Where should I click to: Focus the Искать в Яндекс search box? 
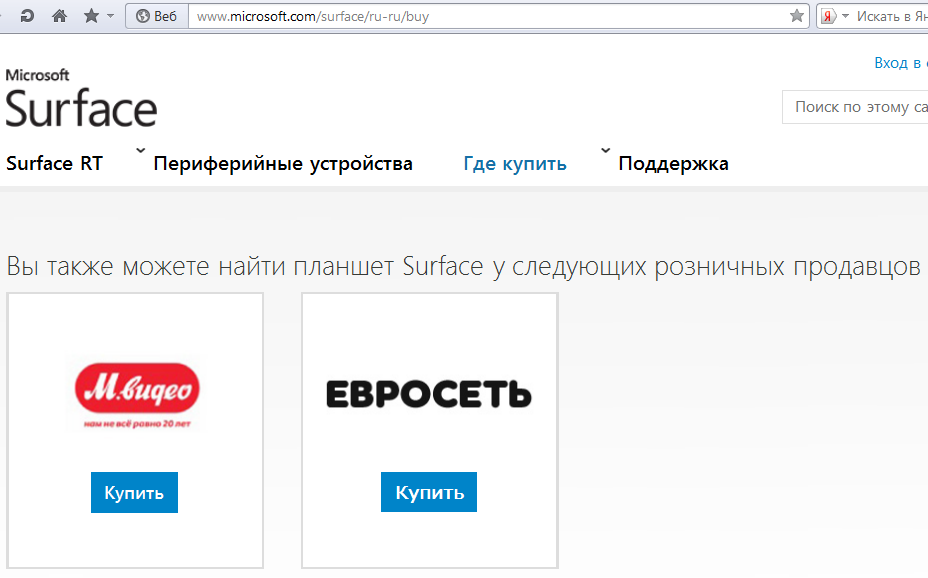tap(891, 16)
